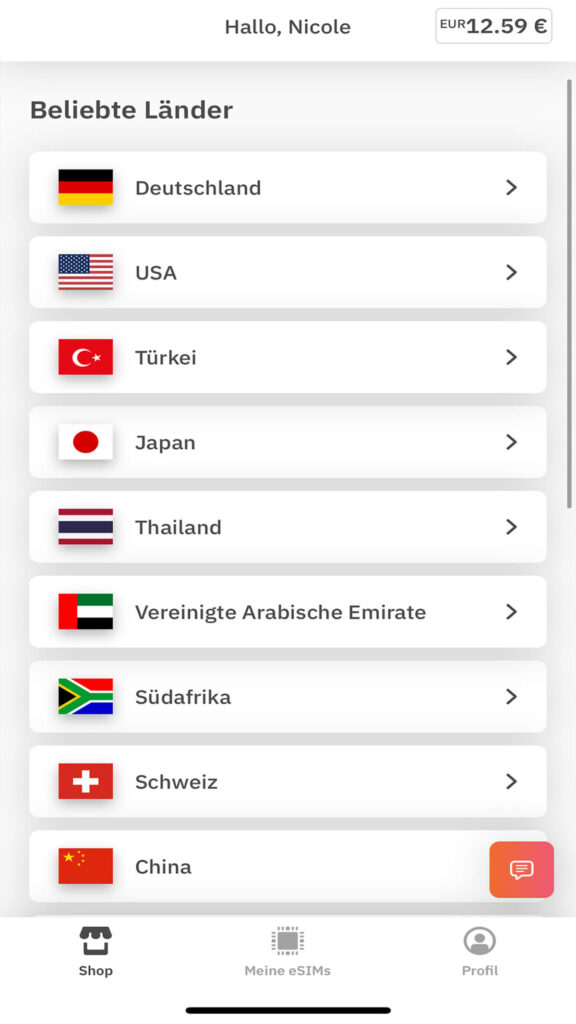Click the vertical scrollbar on the right
The image size is (576, 1024).
click(569, 294)
